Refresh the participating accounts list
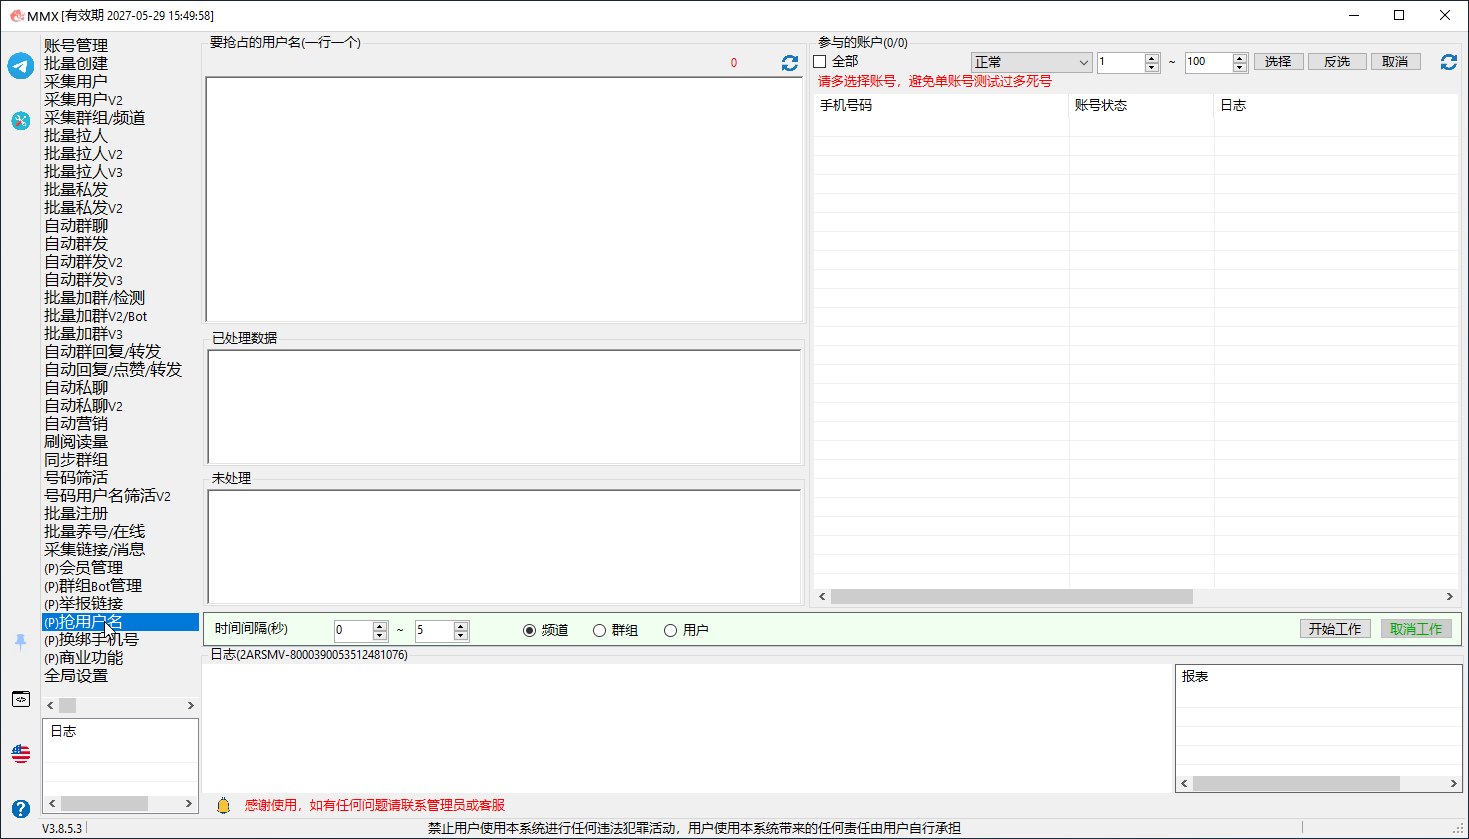 click(x=1448, y=62)
